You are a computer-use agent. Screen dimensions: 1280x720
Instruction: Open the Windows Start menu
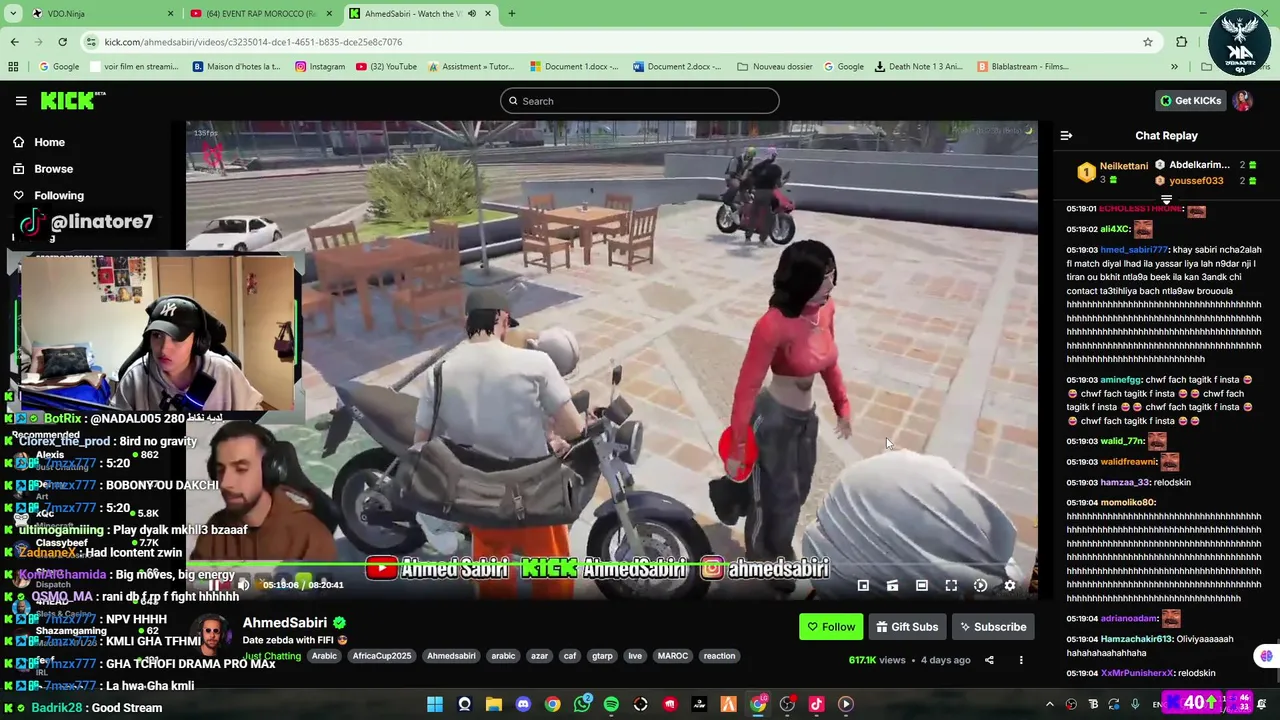click(x=435, y=704)
